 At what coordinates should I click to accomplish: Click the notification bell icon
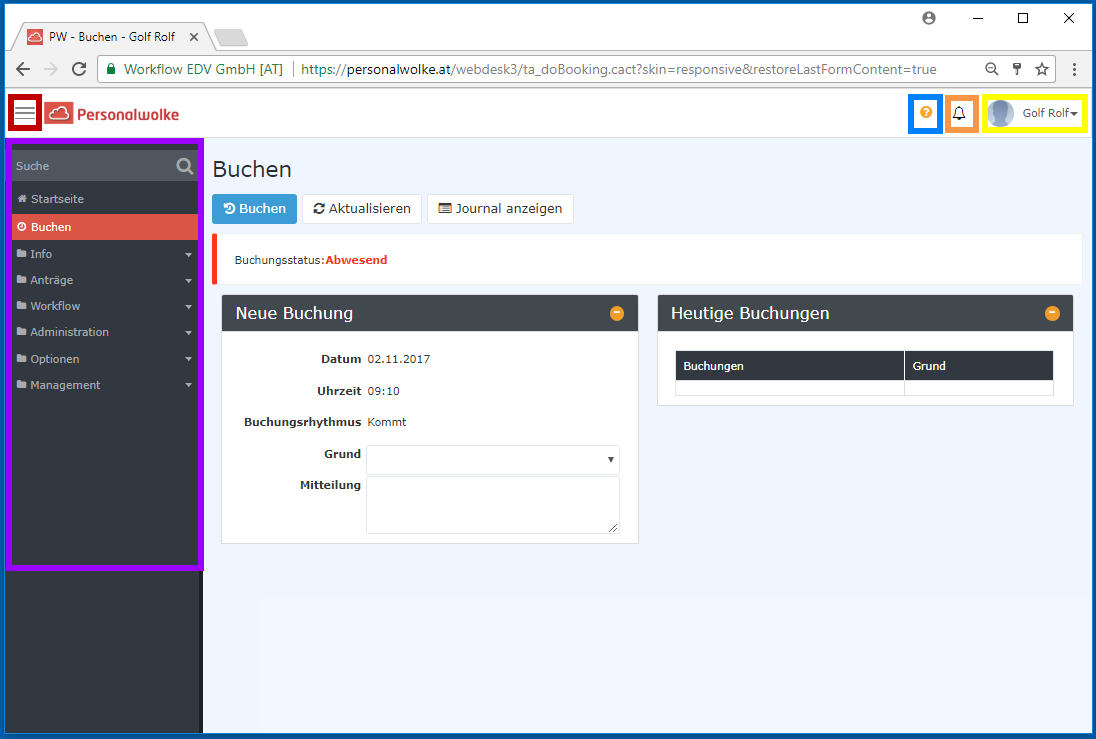click(960, 113)
